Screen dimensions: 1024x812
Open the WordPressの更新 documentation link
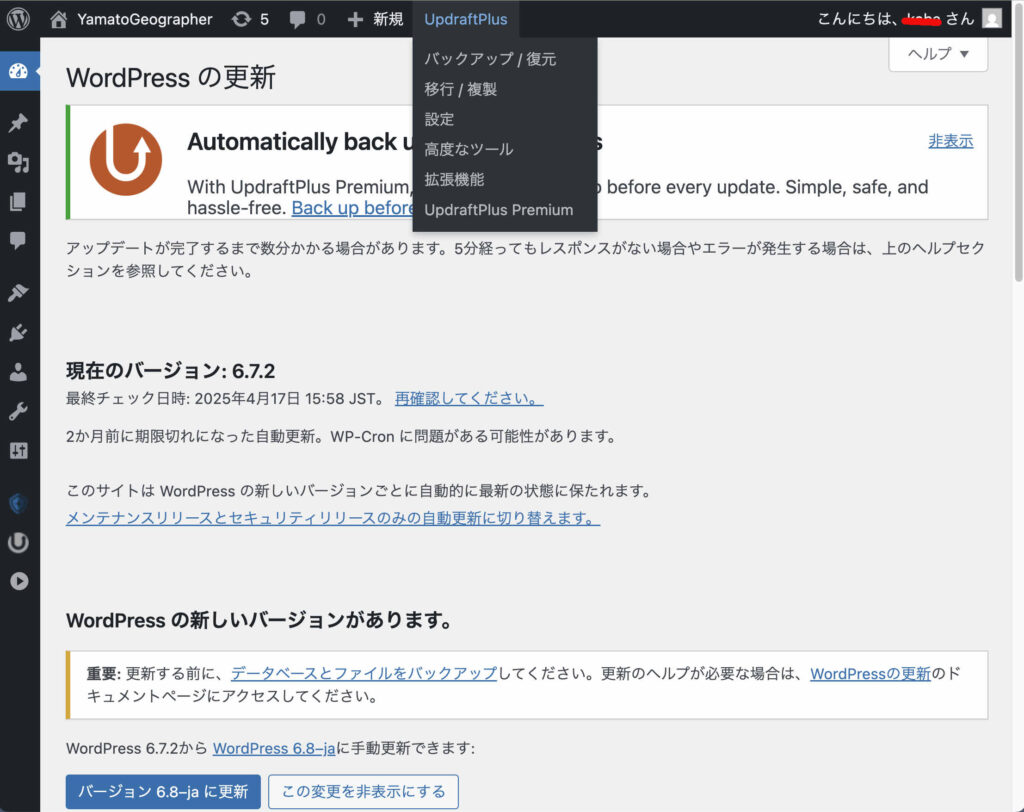coord(871,673)
